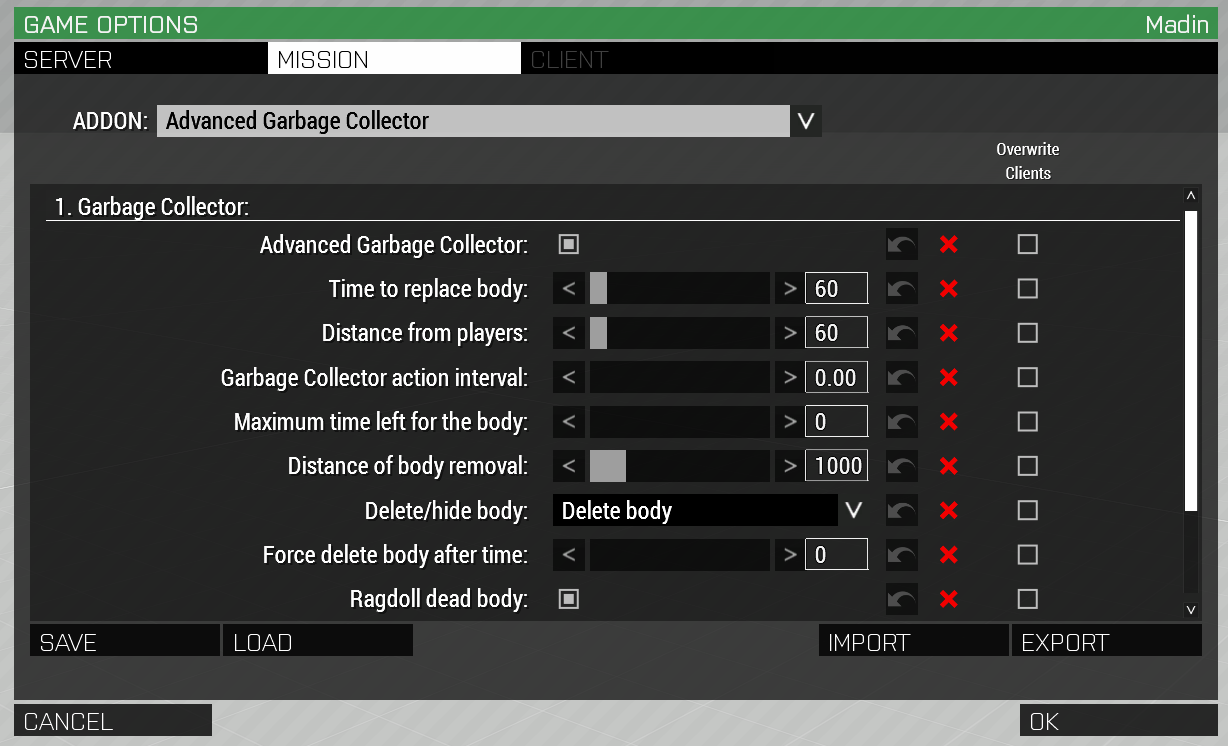This screenshot has width=1228, height=746.
Task: Switch to the SERVER tab
Action: point(140,60)
